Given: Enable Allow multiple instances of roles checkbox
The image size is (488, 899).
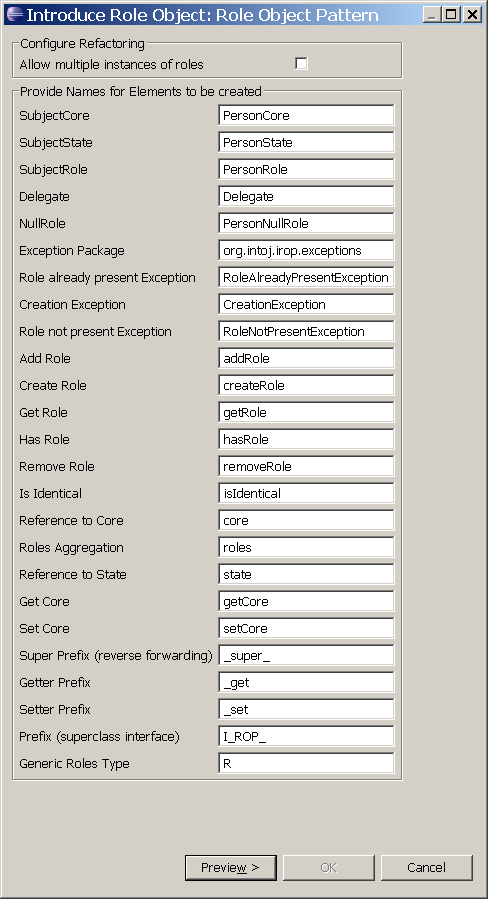Looking at the screenshot, I should coord(301,64).
